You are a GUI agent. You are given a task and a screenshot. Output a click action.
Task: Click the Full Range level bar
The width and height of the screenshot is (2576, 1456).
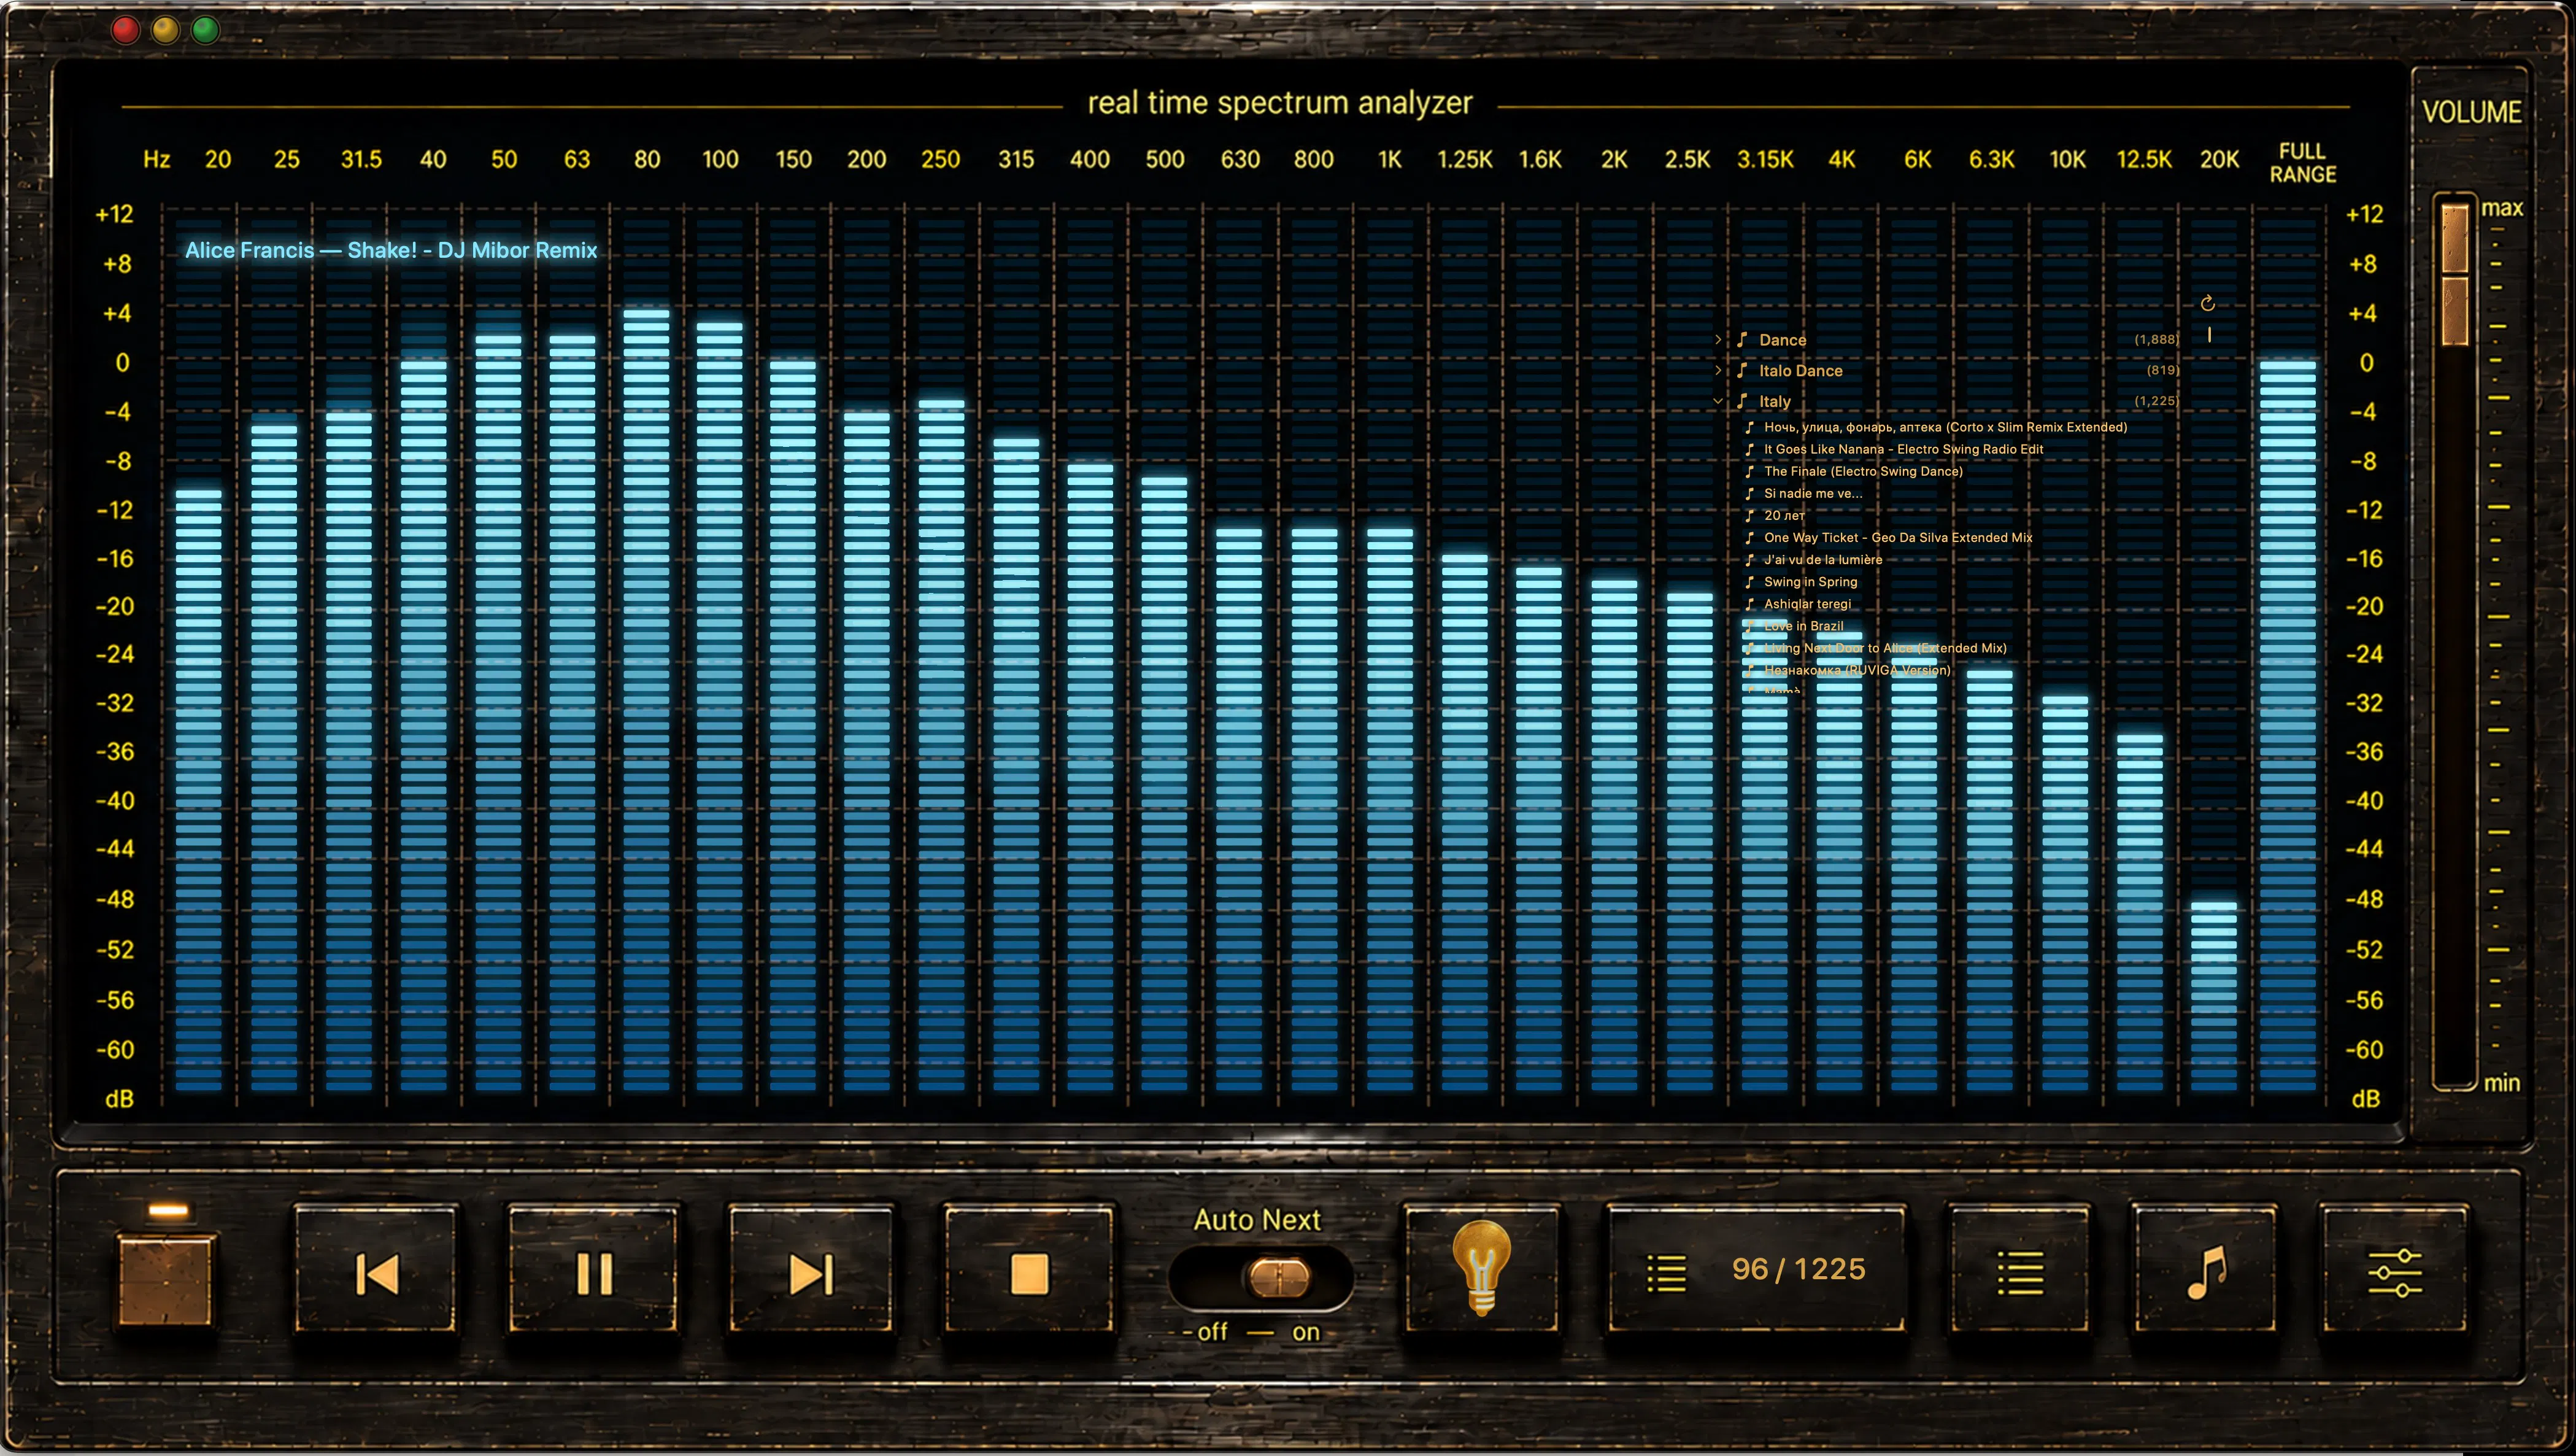pyautogui.click(x=2287, y=726)
